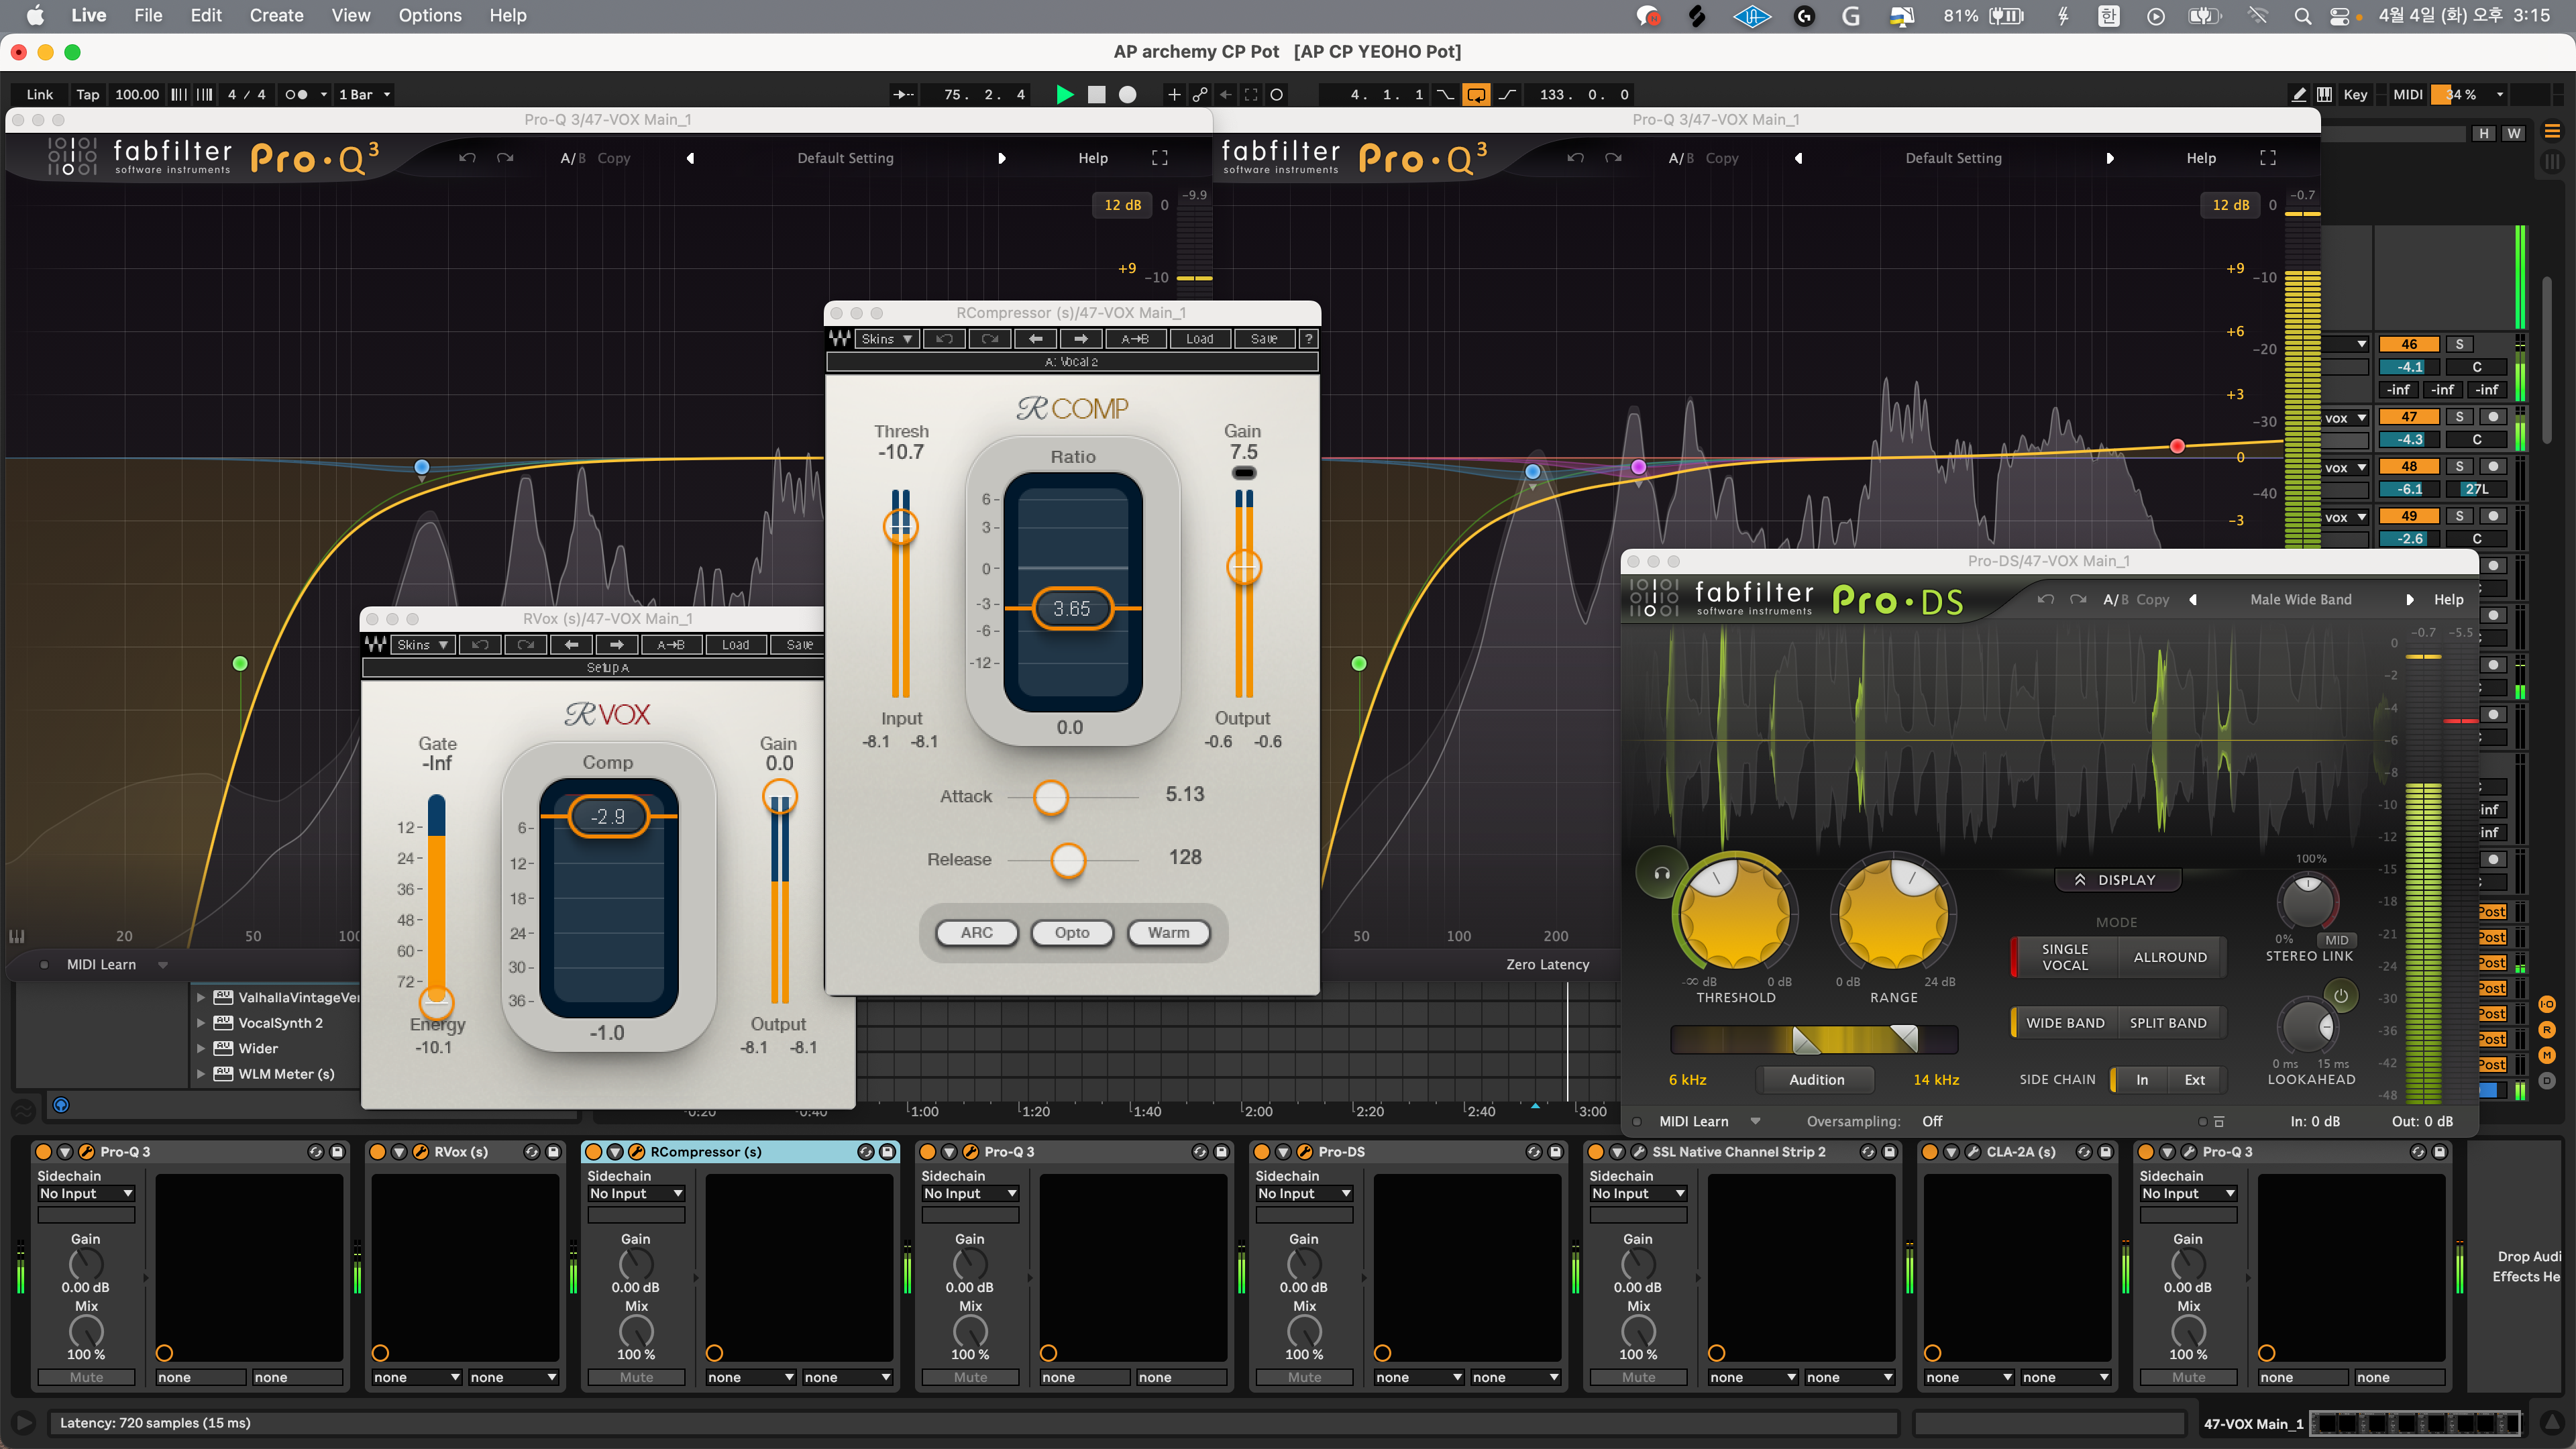The image size is (2576, 1449).
Task: Show the plug-in window of CLA-2A (s)
Action: tap(1973, 1152)
